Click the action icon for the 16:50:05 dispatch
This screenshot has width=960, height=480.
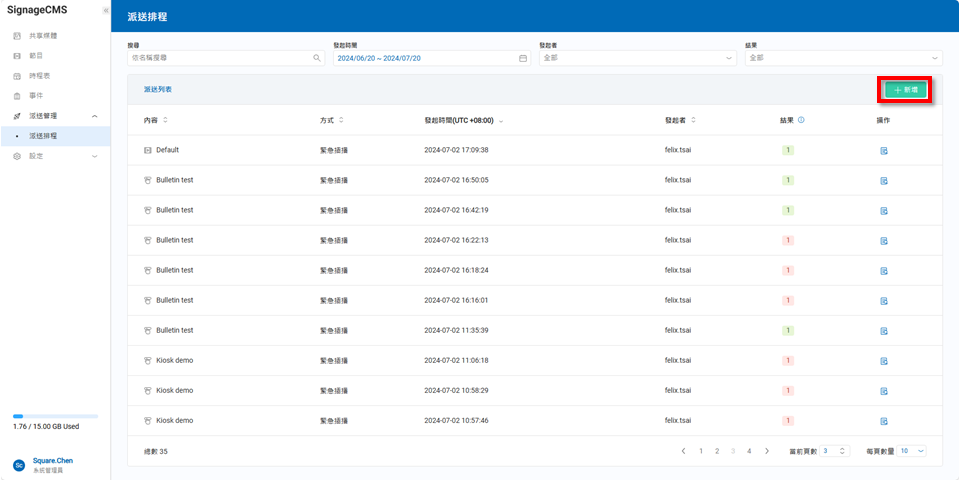(x=884, y=181)
